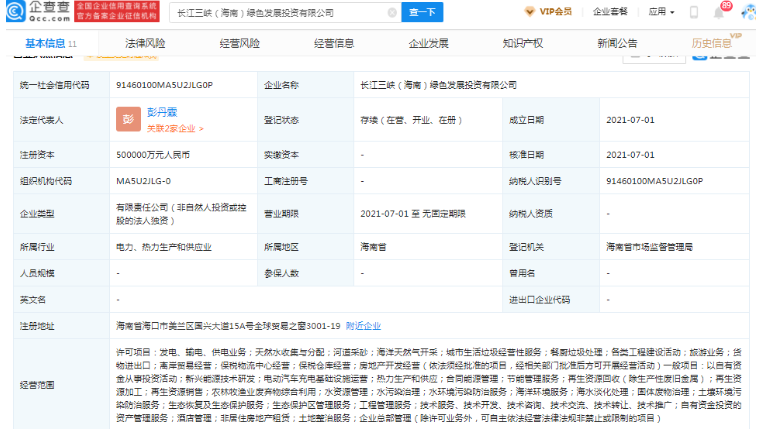The image size is (767, 436).
Task: Click the Qcc.com logo icon
Action: tap(16, 12)
